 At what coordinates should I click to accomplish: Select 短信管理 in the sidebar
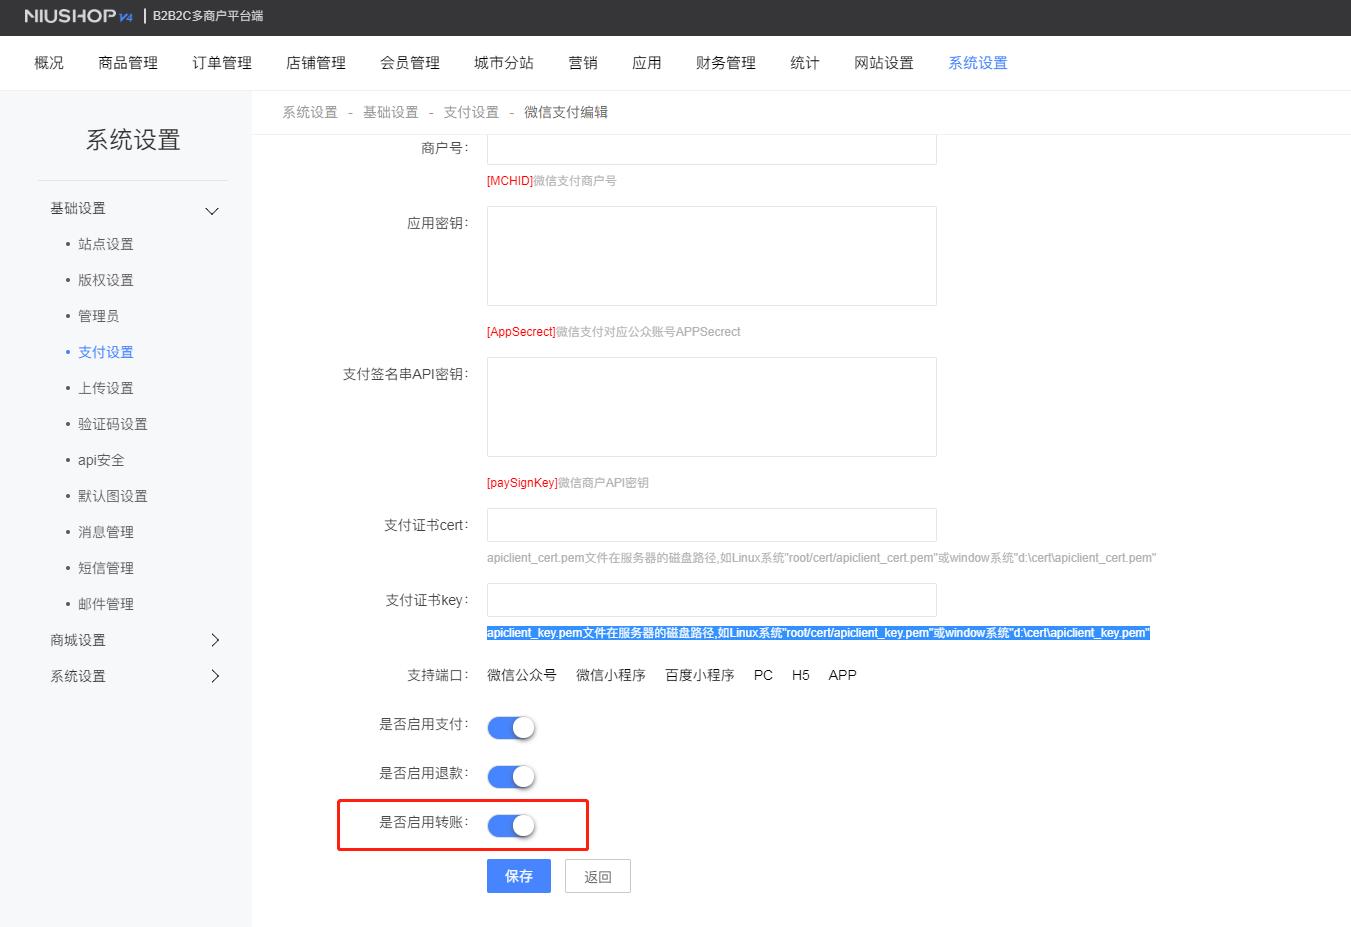[x=104, y=567]
